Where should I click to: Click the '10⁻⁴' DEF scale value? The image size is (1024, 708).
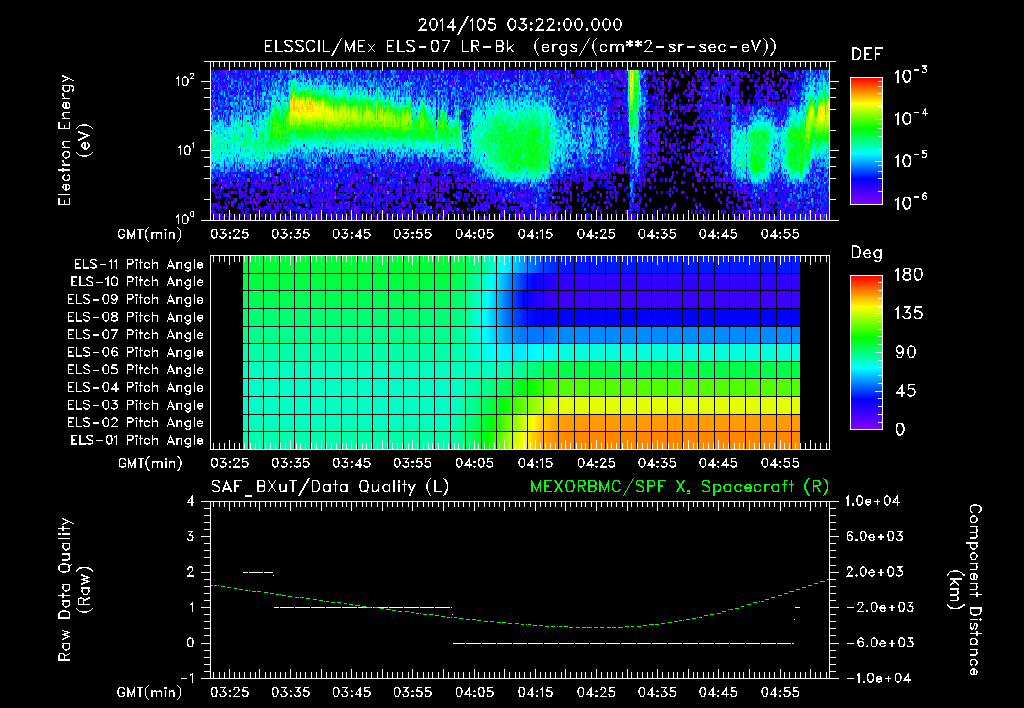(x=910, y=118)
